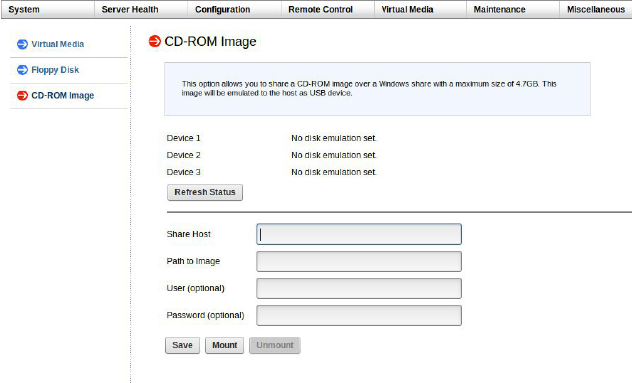The image size is (632, 383).
Task: Open the Server Health menu
Action: tap(130, 9)
